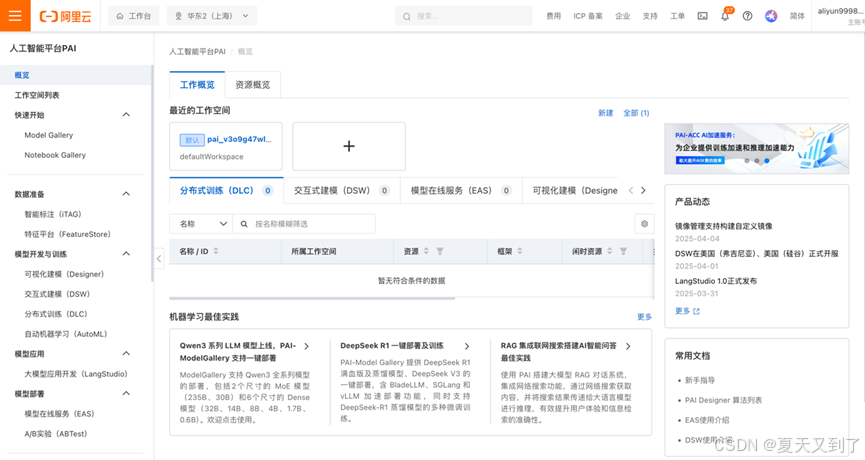The image size is (865, 460).
Task: Open the hamburger main menu
Action: tap(15, 15)
